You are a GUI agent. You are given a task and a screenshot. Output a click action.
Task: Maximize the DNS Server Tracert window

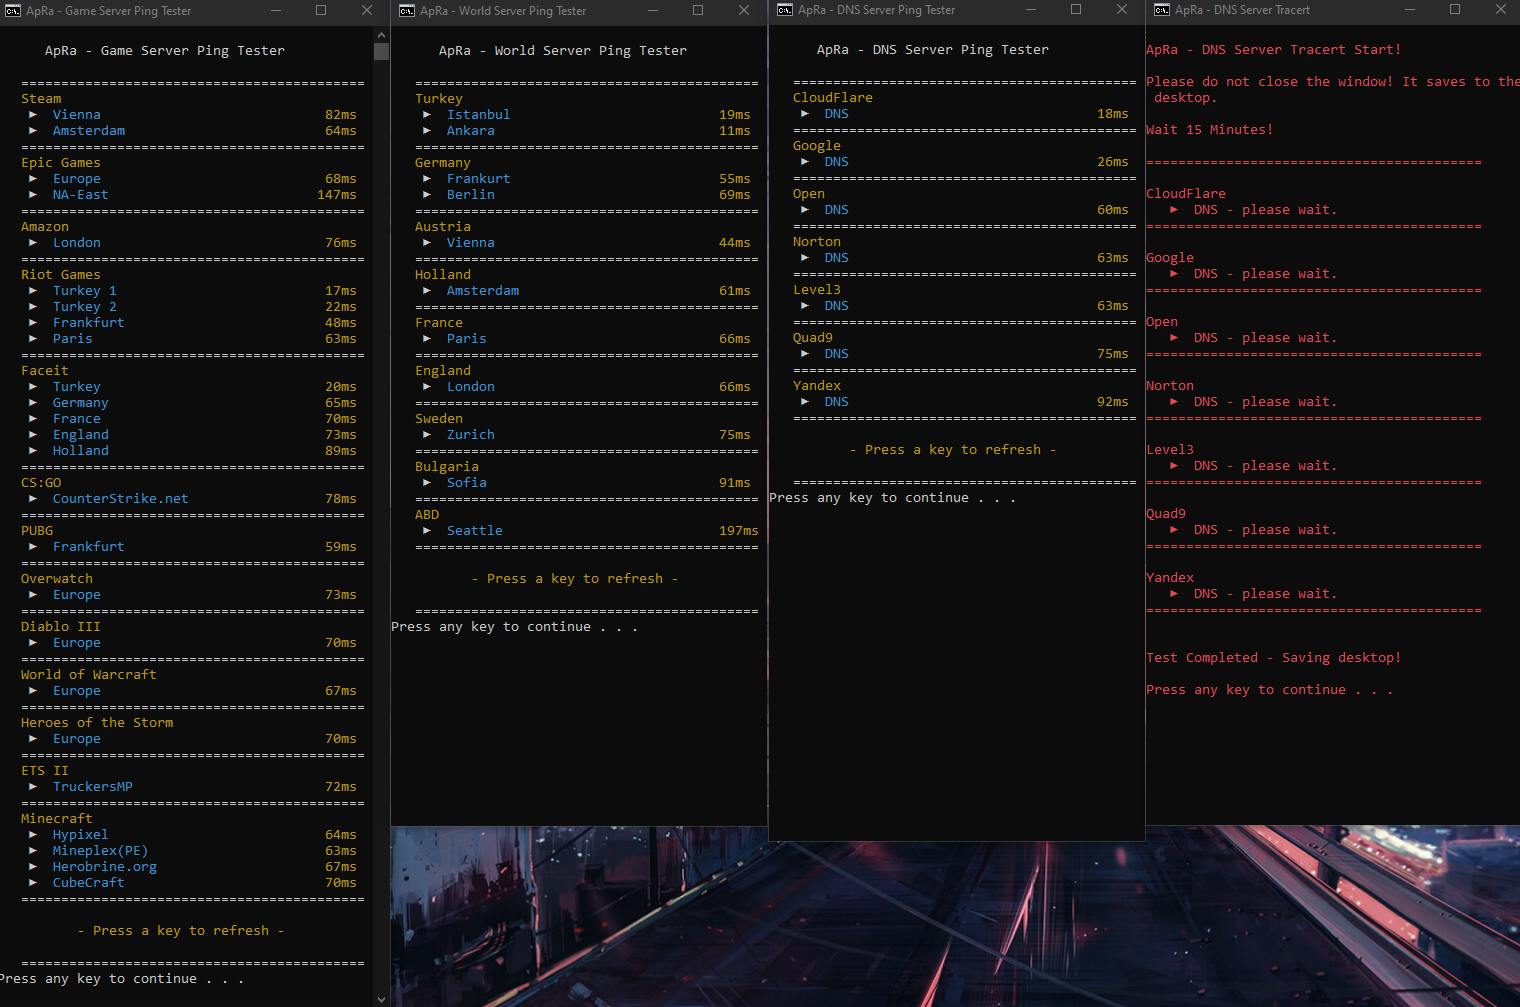pyautogui.click(x=1455, y=9)
